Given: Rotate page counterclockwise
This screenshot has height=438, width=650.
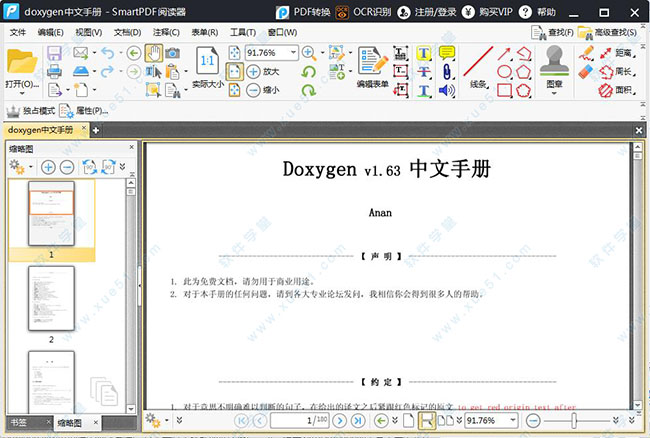Looking at the screenshot, I should [308, 72].
